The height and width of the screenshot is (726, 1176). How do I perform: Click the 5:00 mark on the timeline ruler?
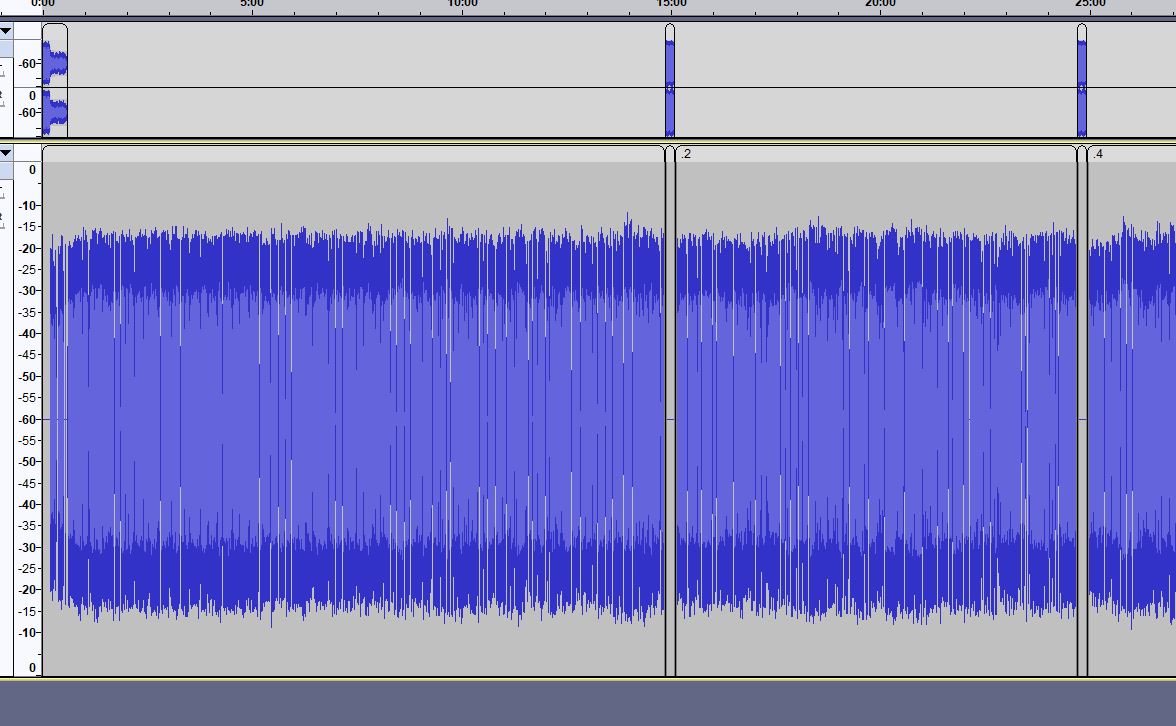coord(252,4)
